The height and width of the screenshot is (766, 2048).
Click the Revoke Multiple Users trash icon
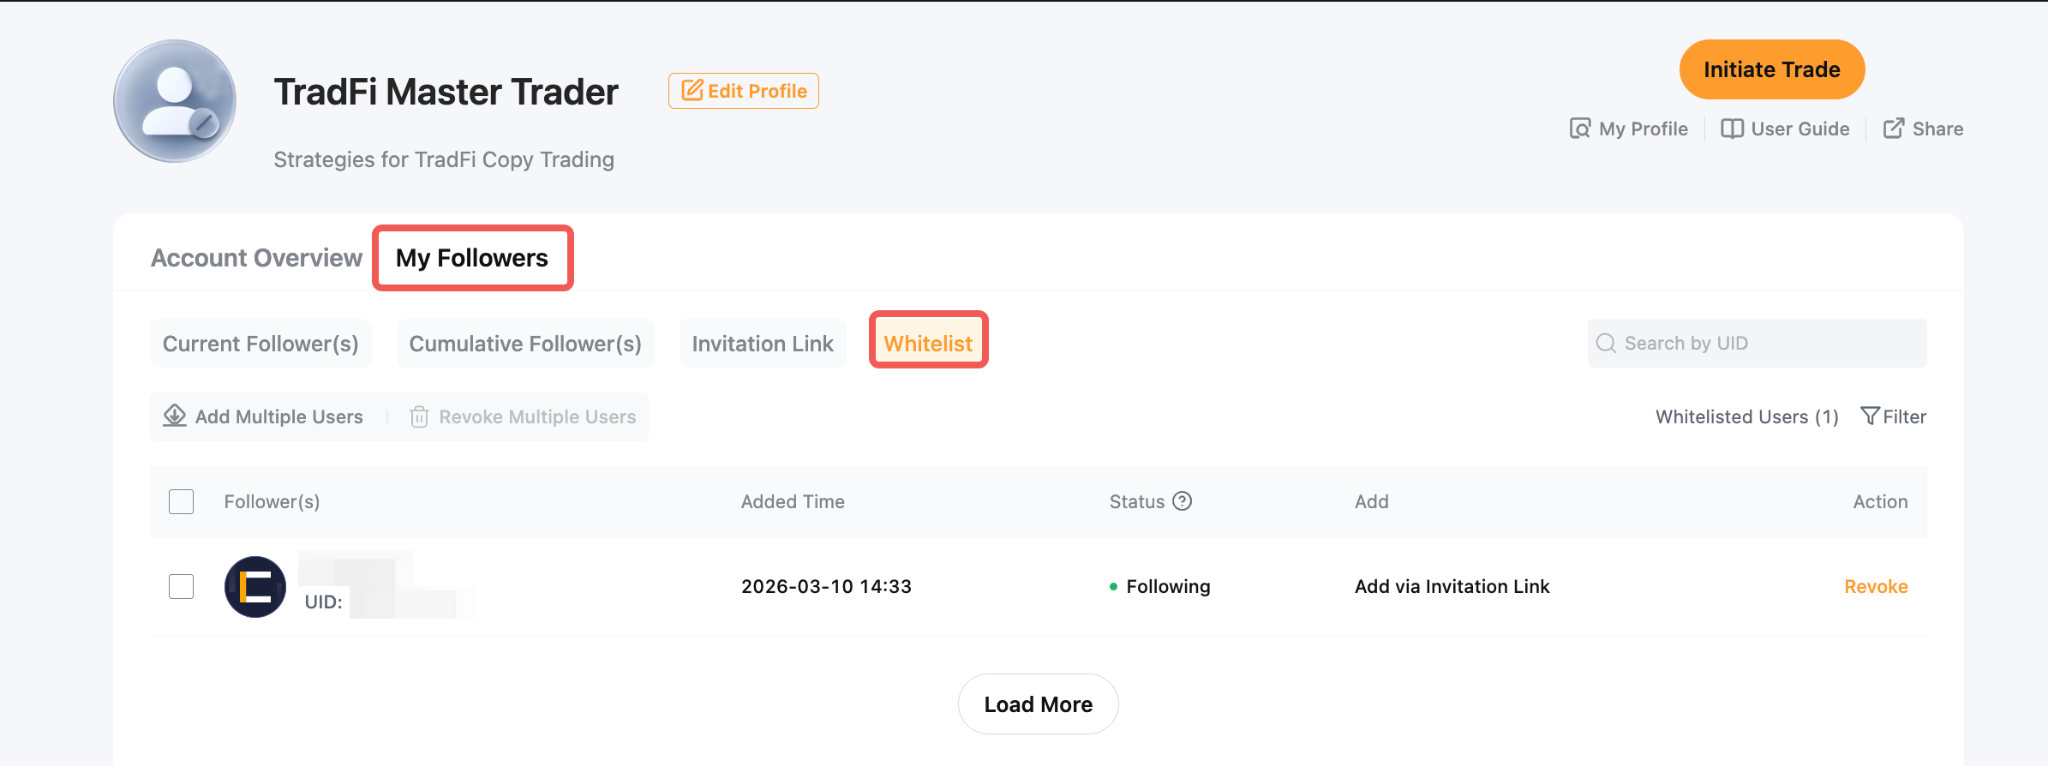pos(419,417)
